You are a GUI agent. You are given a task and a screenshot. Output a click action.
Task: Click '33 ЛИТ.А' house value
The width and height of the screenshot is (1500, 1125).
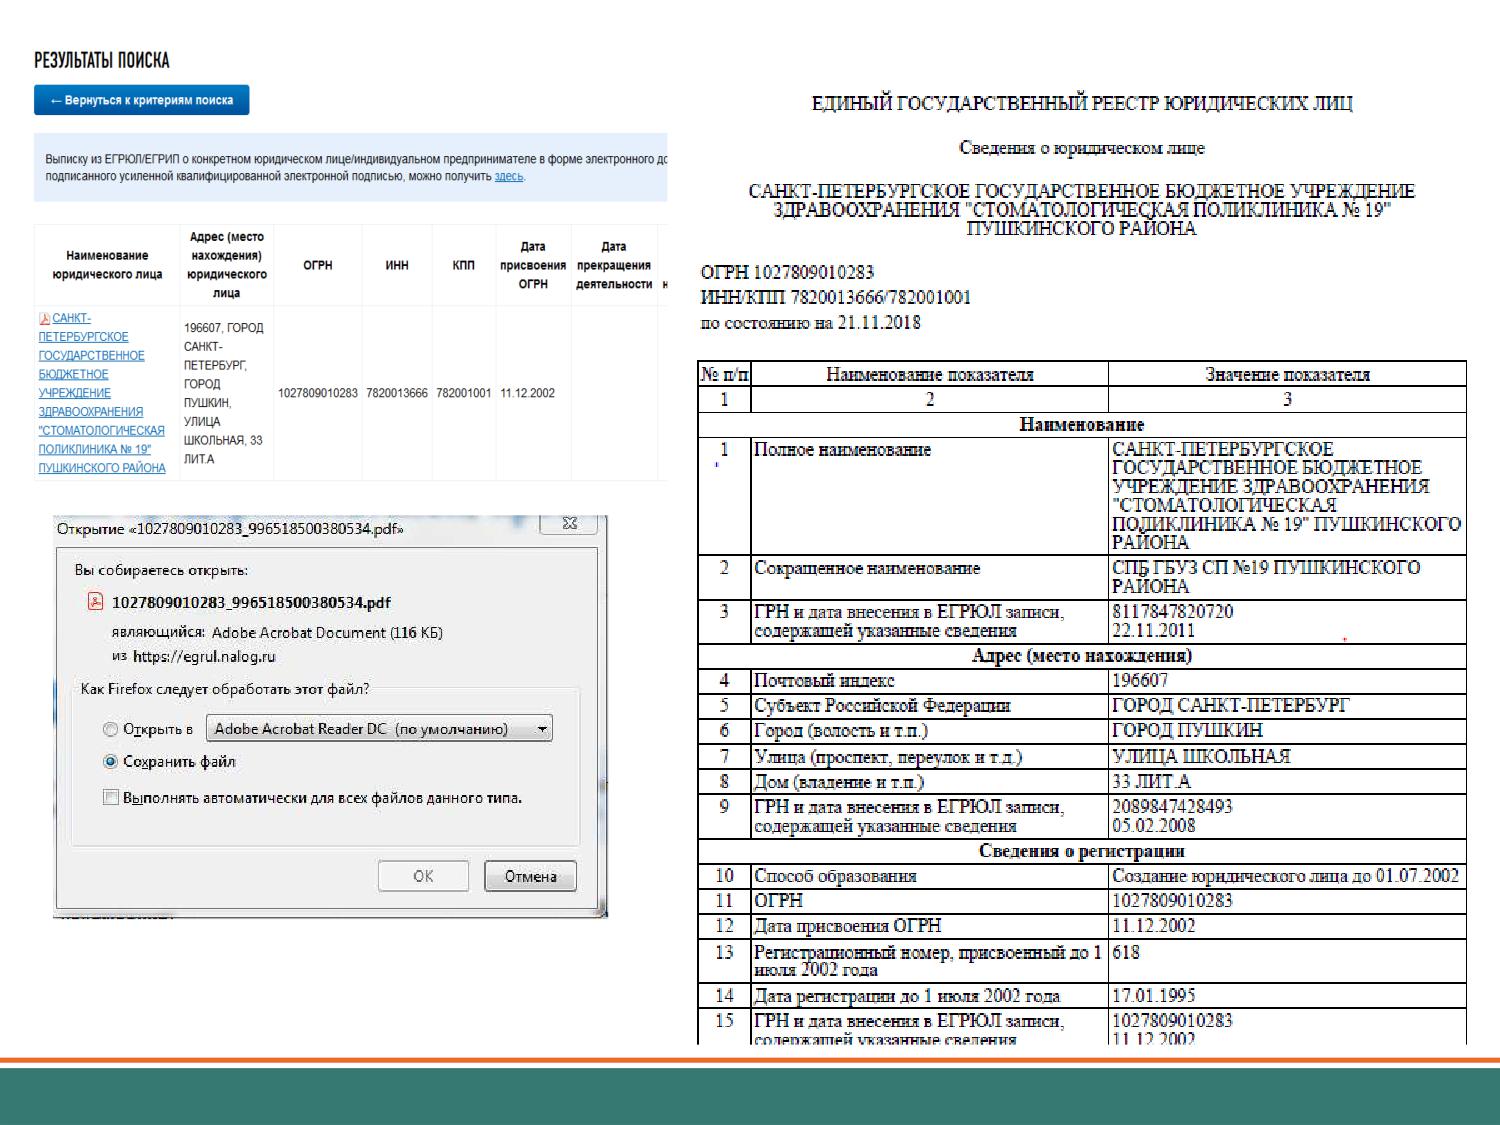(1151, 781)
